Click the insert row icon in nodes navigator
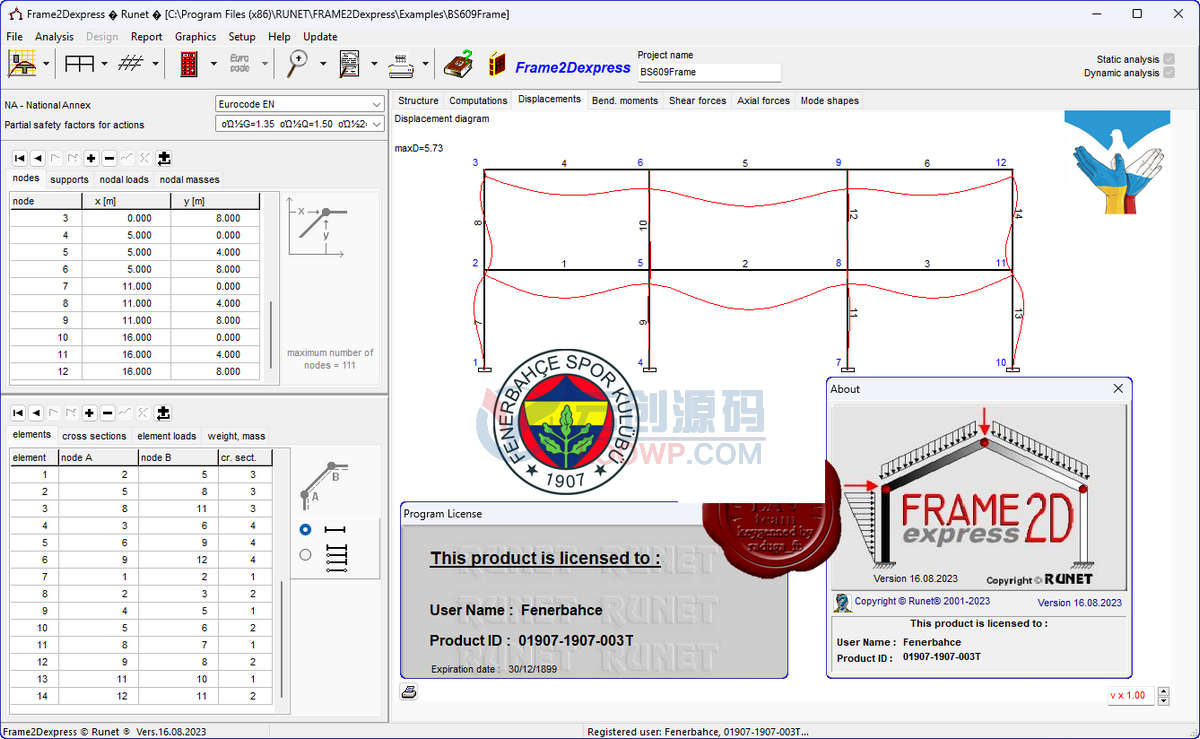The height and width of the screenshot is (739, 1200). [x=164, y=158]
